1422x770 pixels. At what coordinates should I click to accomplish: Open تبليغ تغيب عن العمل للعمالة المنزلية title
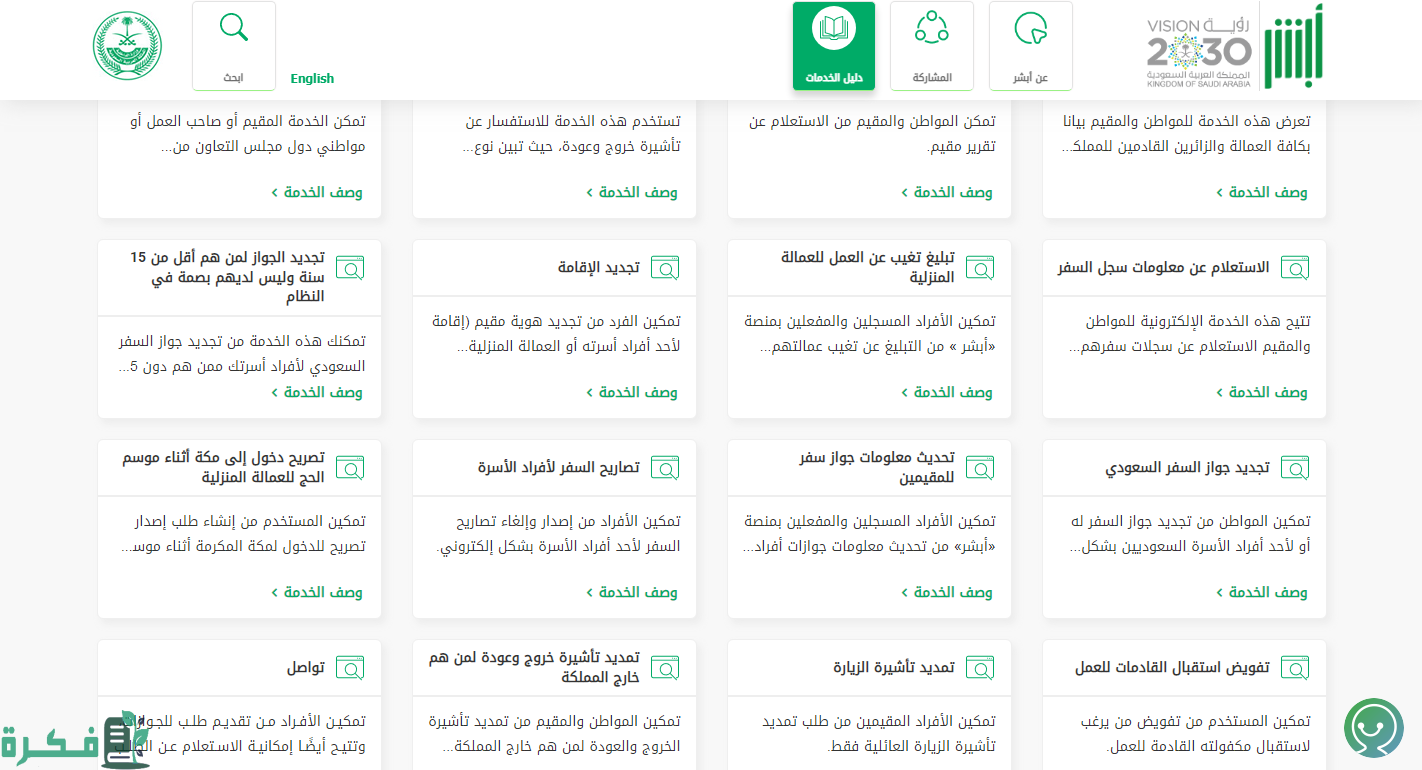pyautogui.click(x=868, y=267)
